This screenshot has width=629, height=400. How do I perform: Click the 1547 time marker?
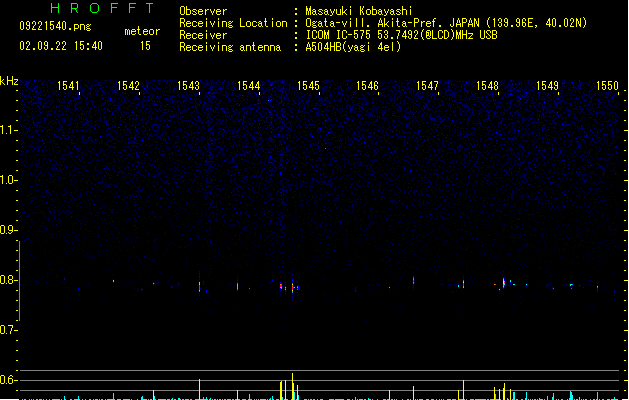pyautogui.click(x=428, y=86)
